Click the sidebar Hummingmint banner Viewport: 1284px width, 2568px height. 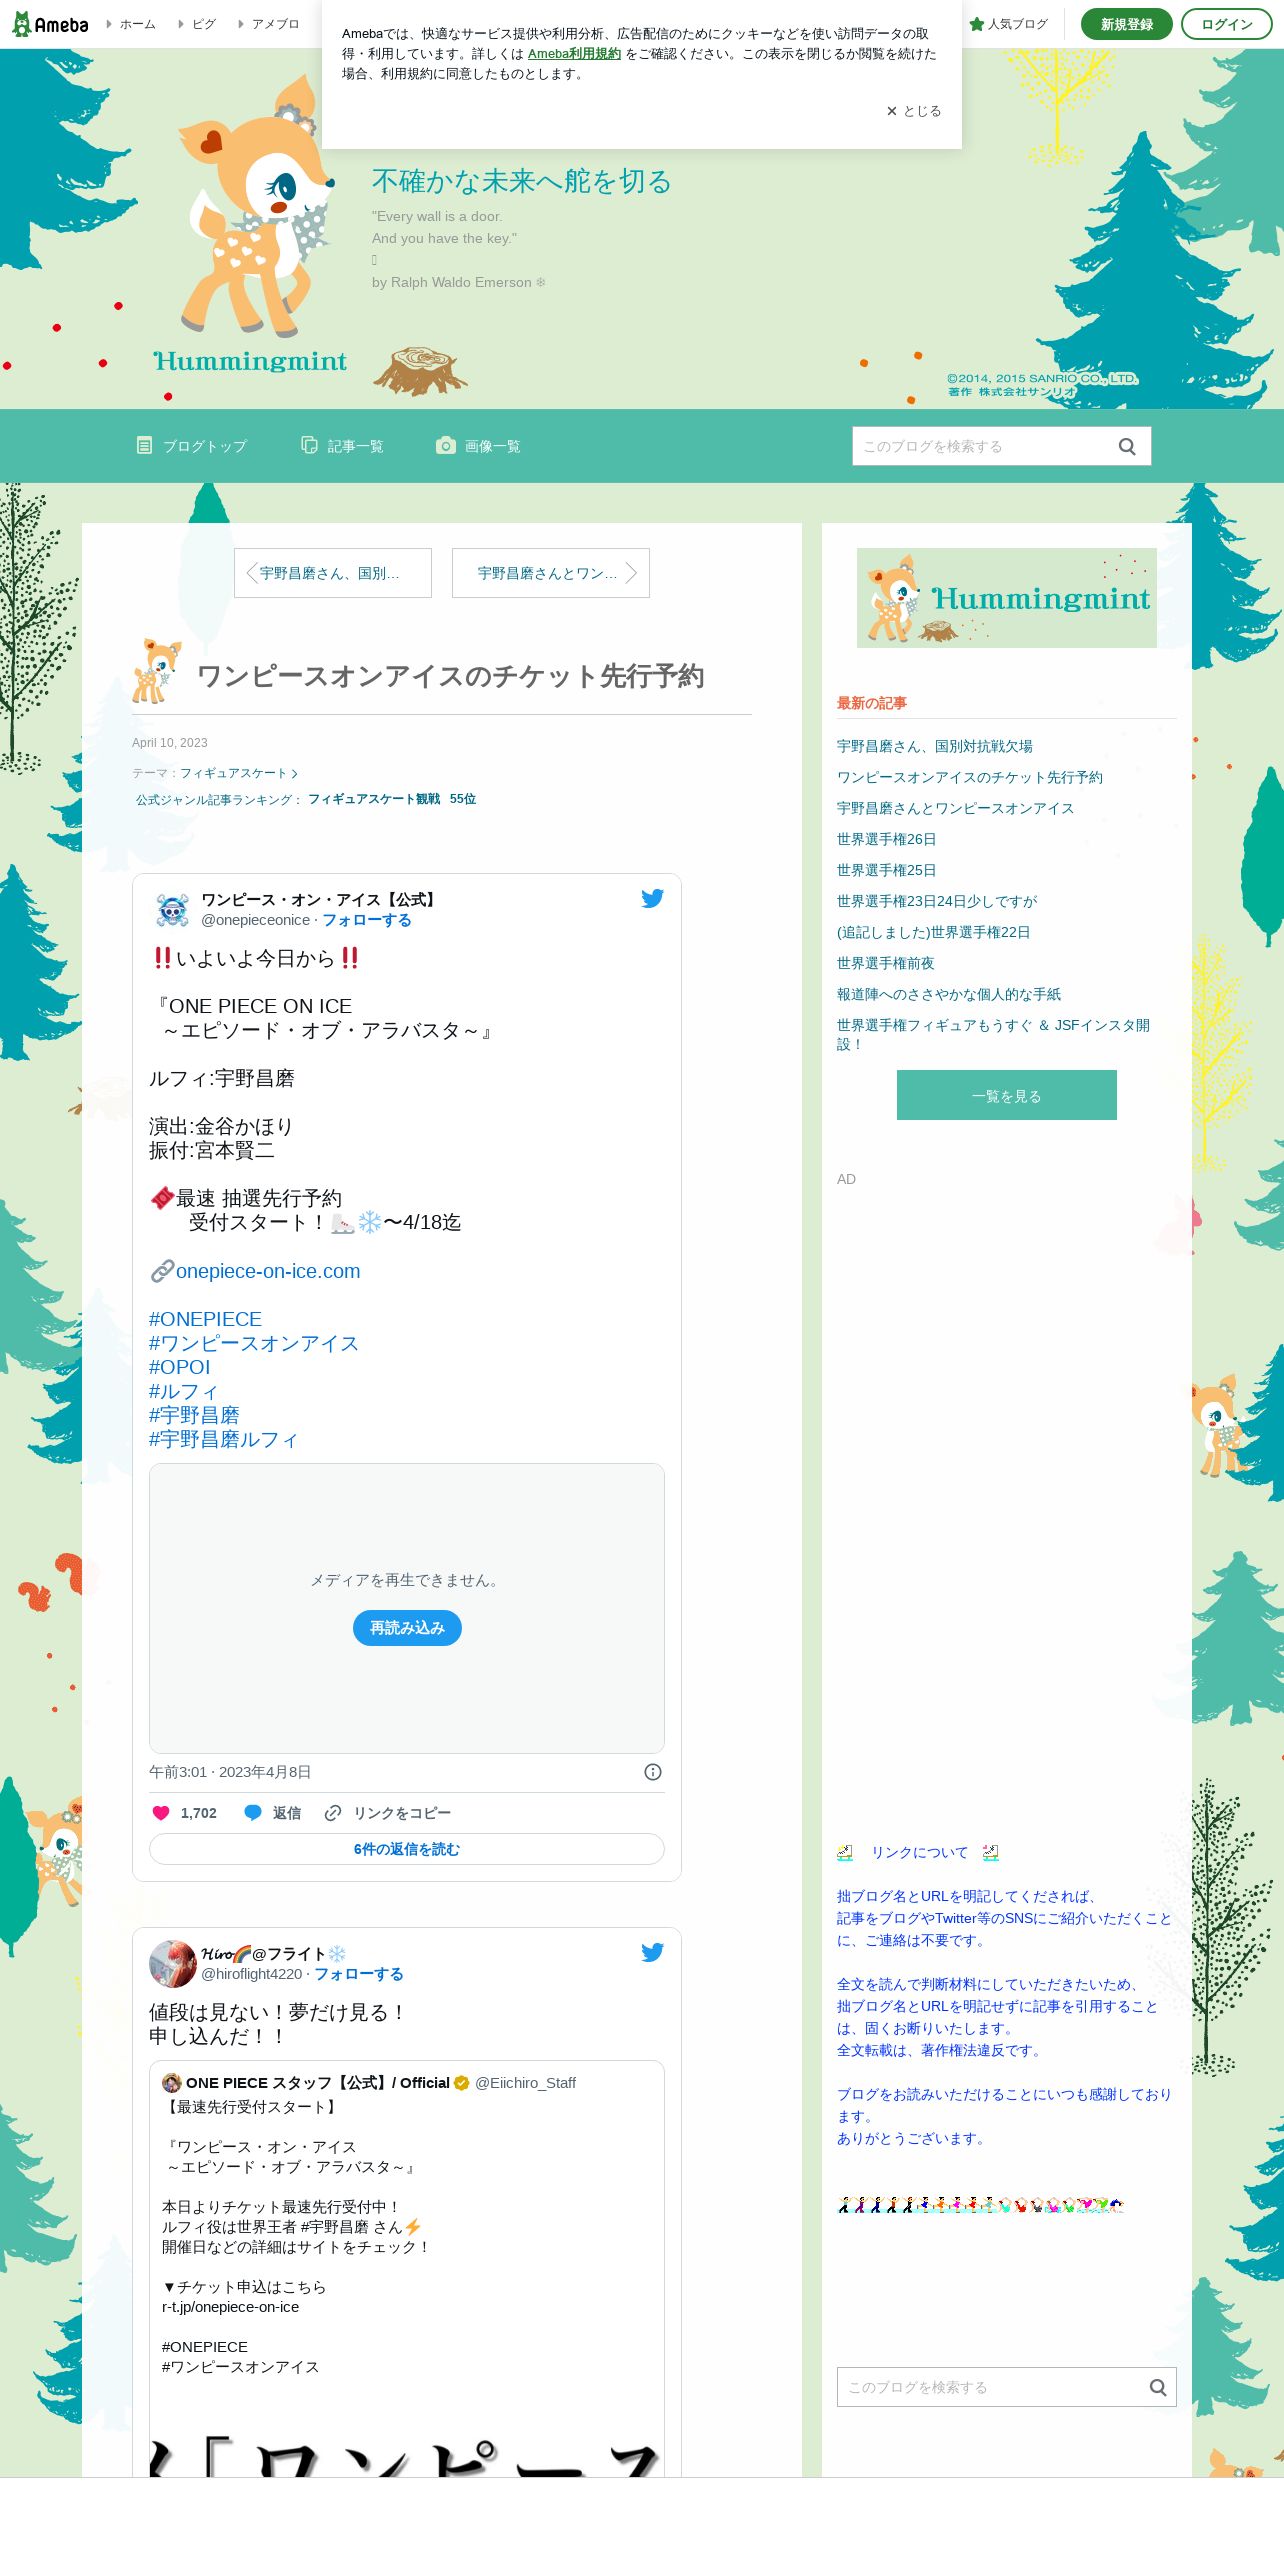coord(1007,598)
